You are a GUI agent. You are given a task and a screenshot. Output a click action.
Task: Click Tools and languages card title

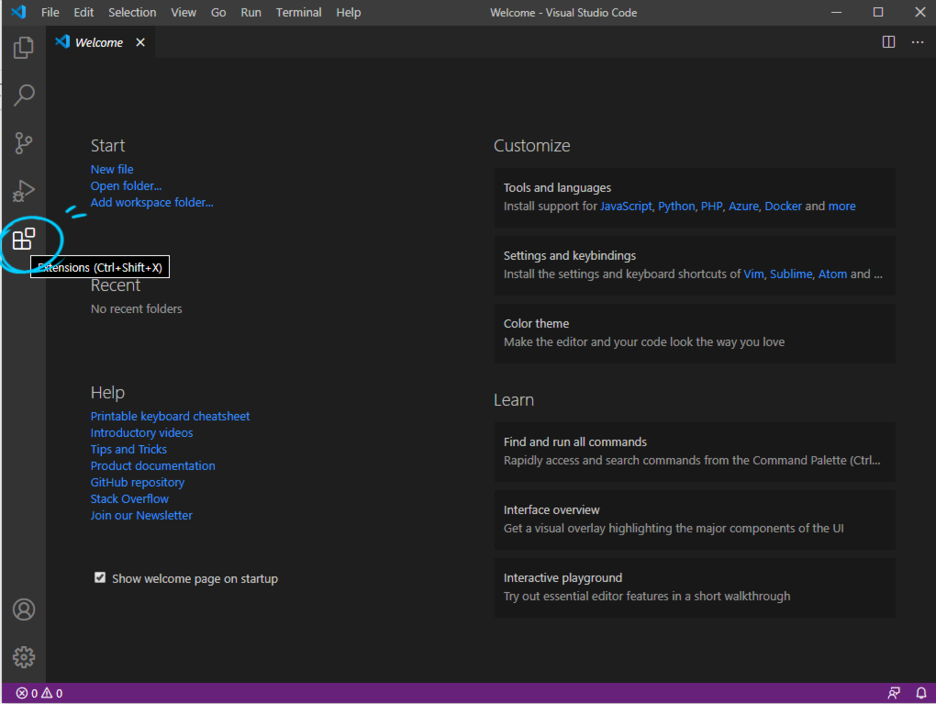[x=557, y=187]
